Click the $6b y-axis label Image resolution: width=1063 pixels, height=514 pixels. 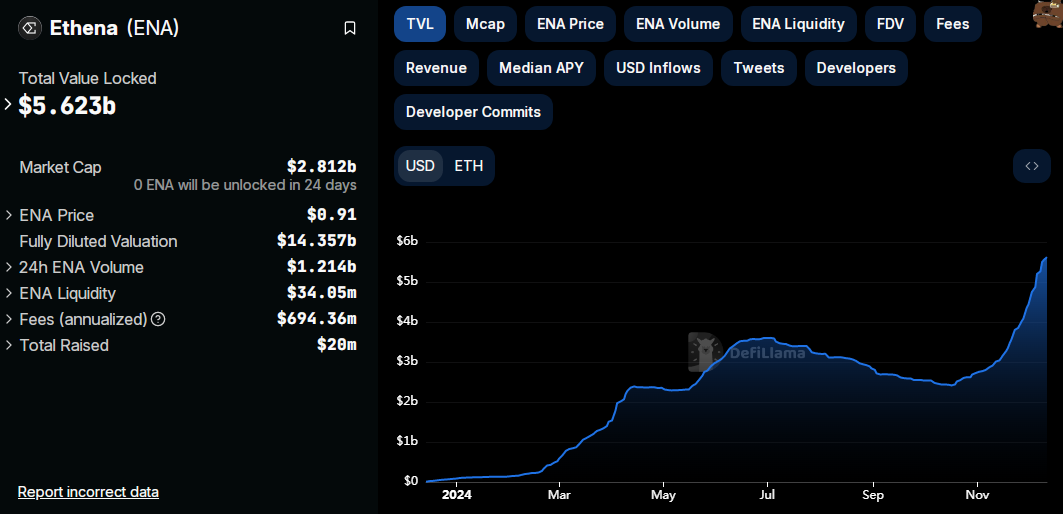pyautogui.click(x=407, y=241)
